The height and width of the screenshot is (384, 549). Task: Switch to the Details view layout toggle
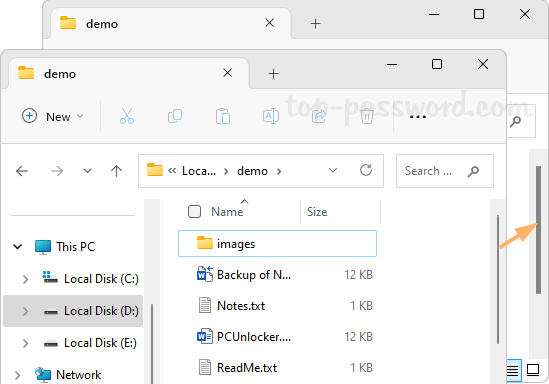pyautogui.click(x=512, y=370)
